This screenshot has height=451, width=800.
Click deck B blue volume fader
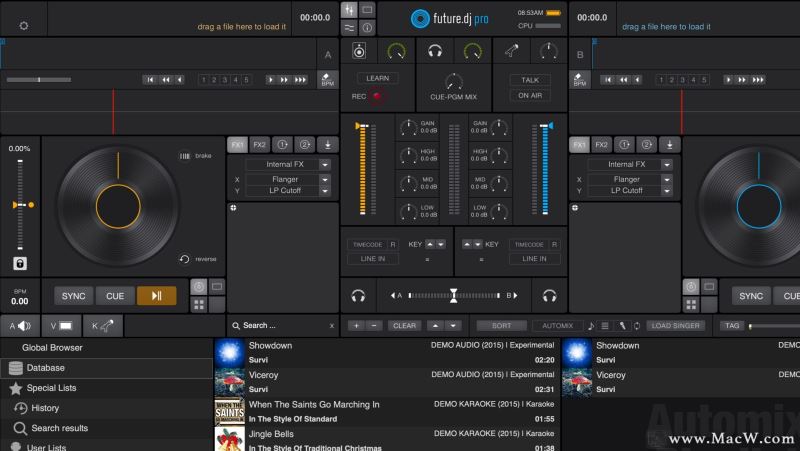(546, 126)
